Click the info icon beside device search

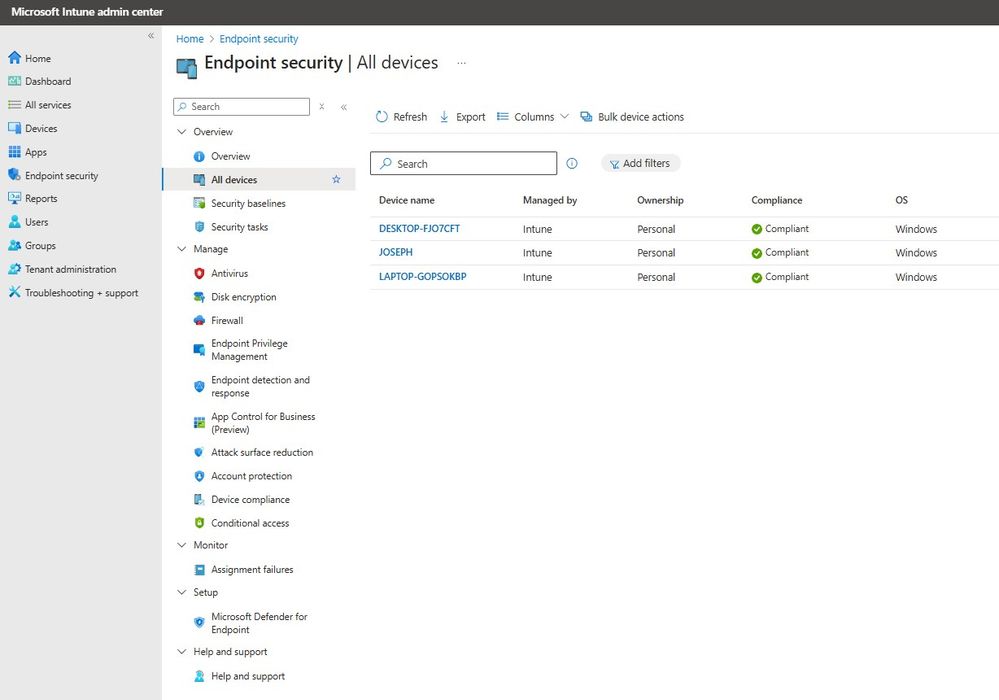pos(571,164)
